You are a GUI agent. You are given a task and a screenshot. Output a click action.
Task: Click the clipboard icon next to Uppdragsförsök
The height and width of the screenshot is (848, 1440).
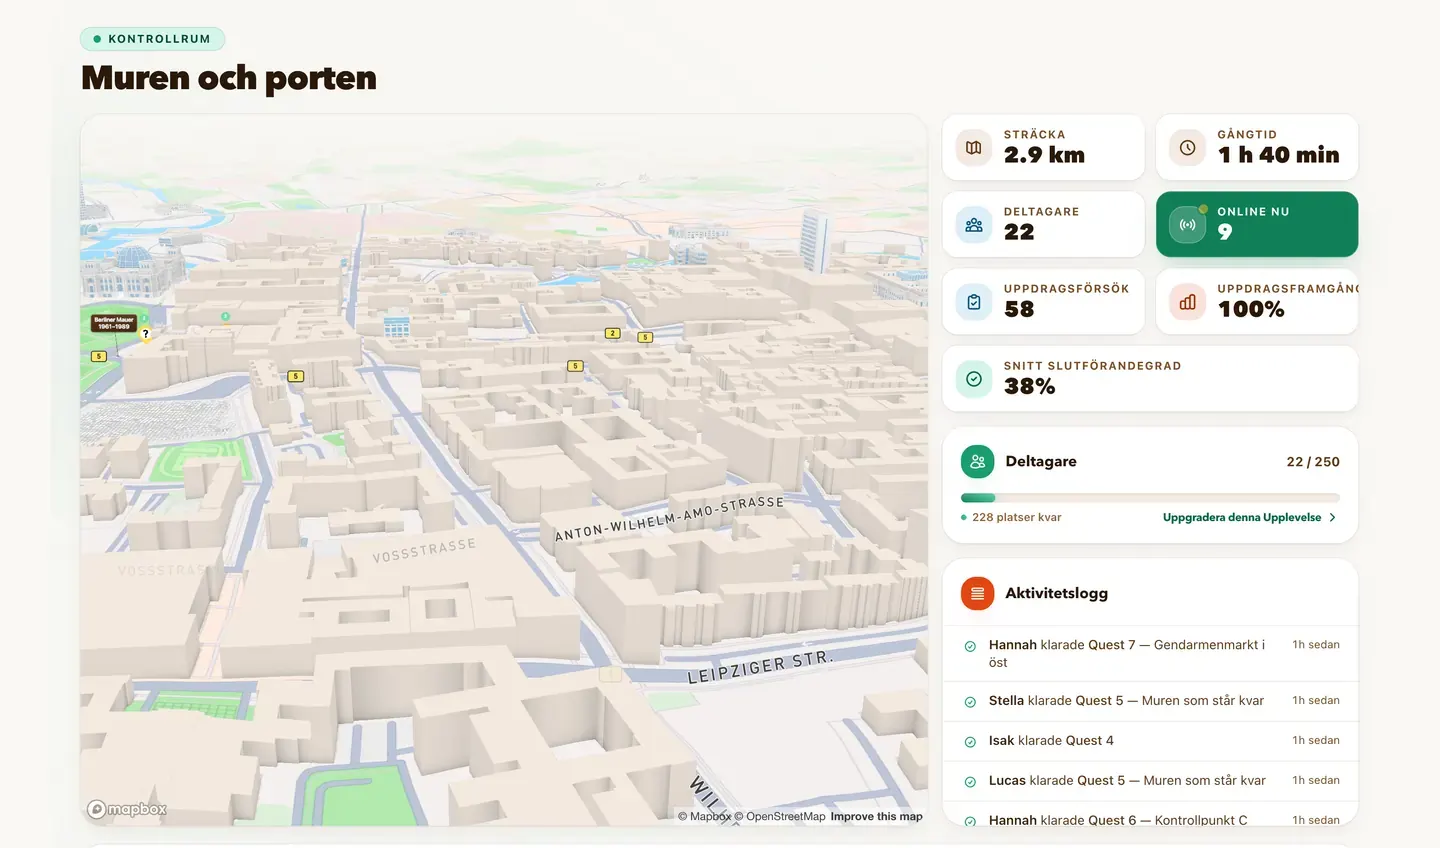click(973, 302)
